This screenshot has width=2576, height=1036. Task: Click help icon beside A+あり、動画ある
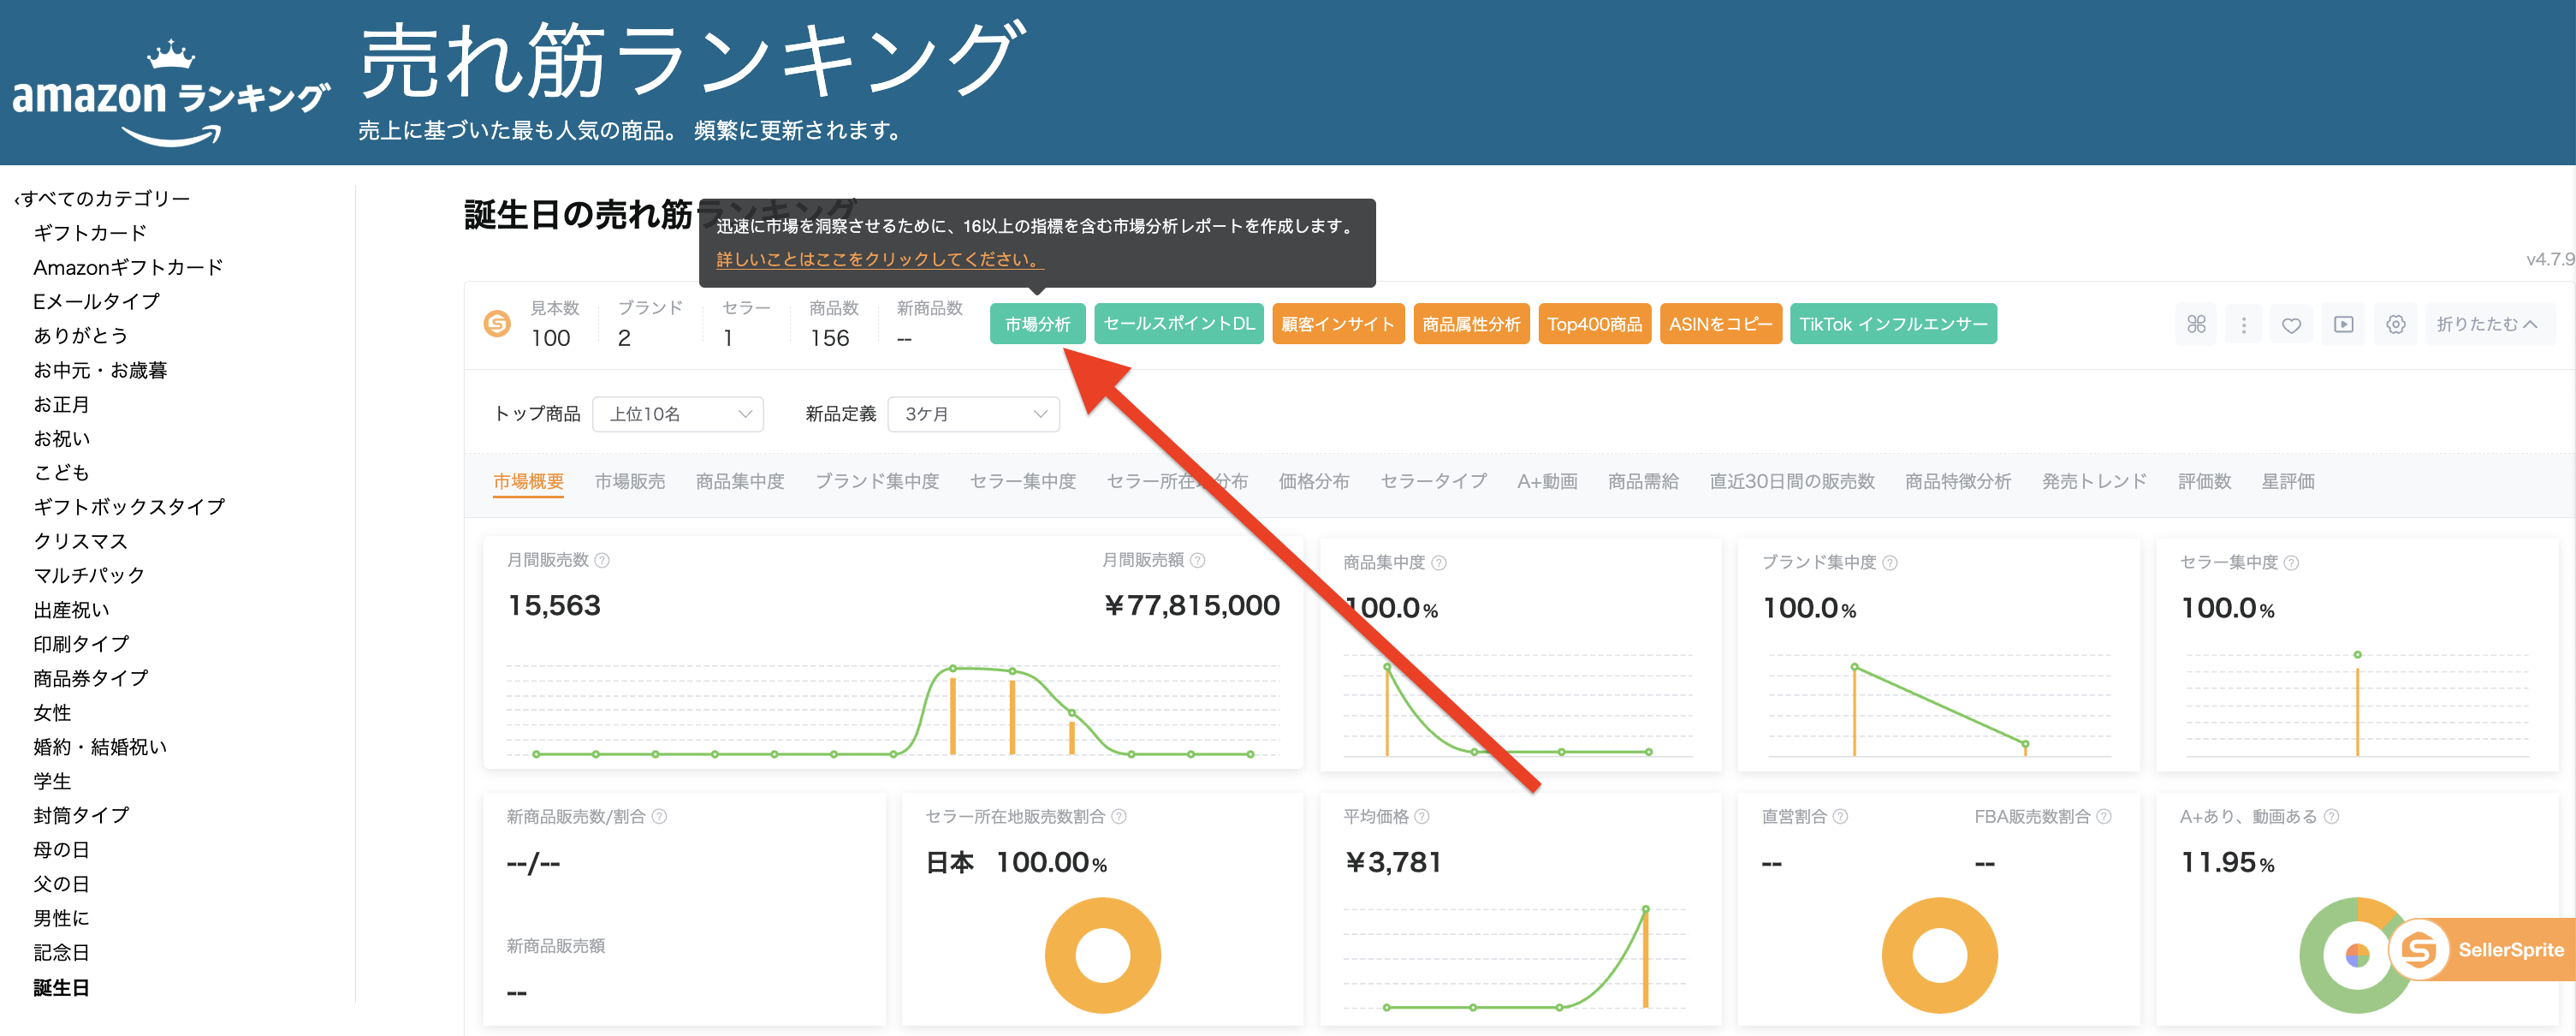(x=2332, y=817)
